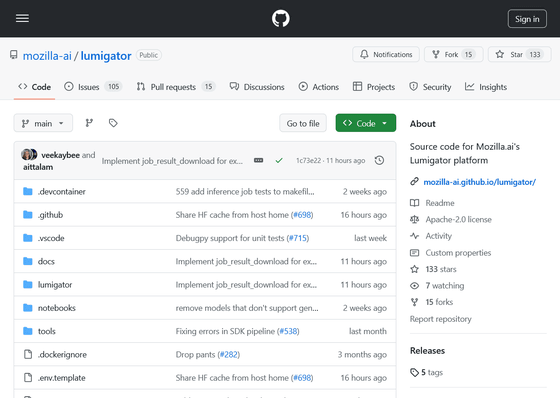Fork the repository

[x=454, y=54]
